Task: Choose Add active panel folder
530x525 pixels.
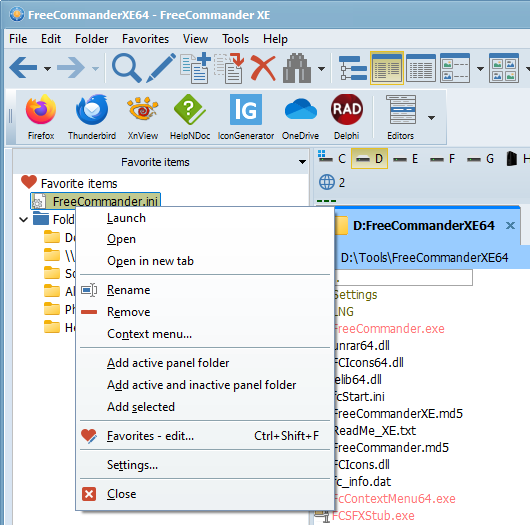Action: click(x=205, y=363)
